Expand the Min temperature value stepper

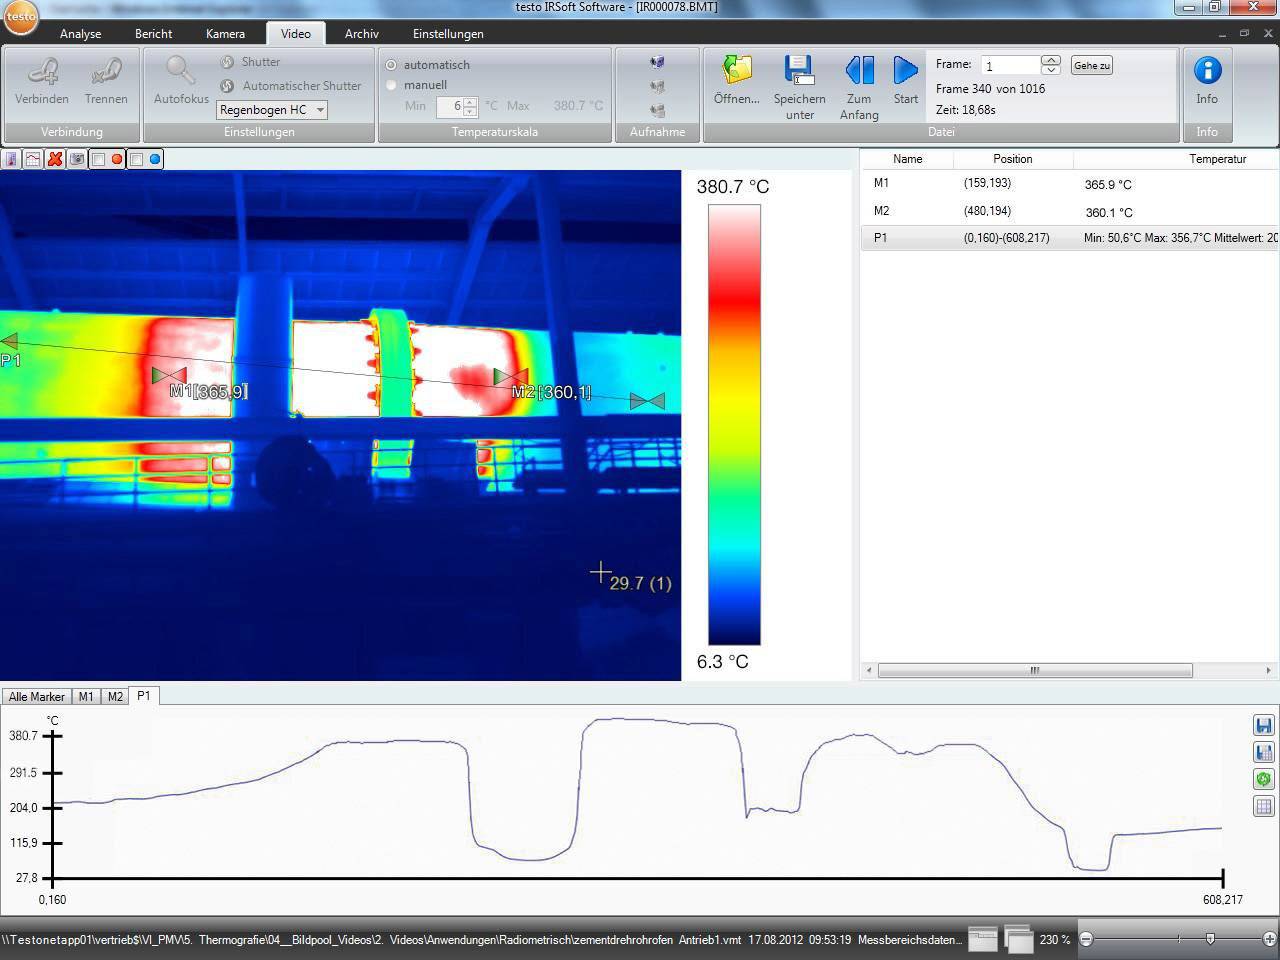[469, 105]
